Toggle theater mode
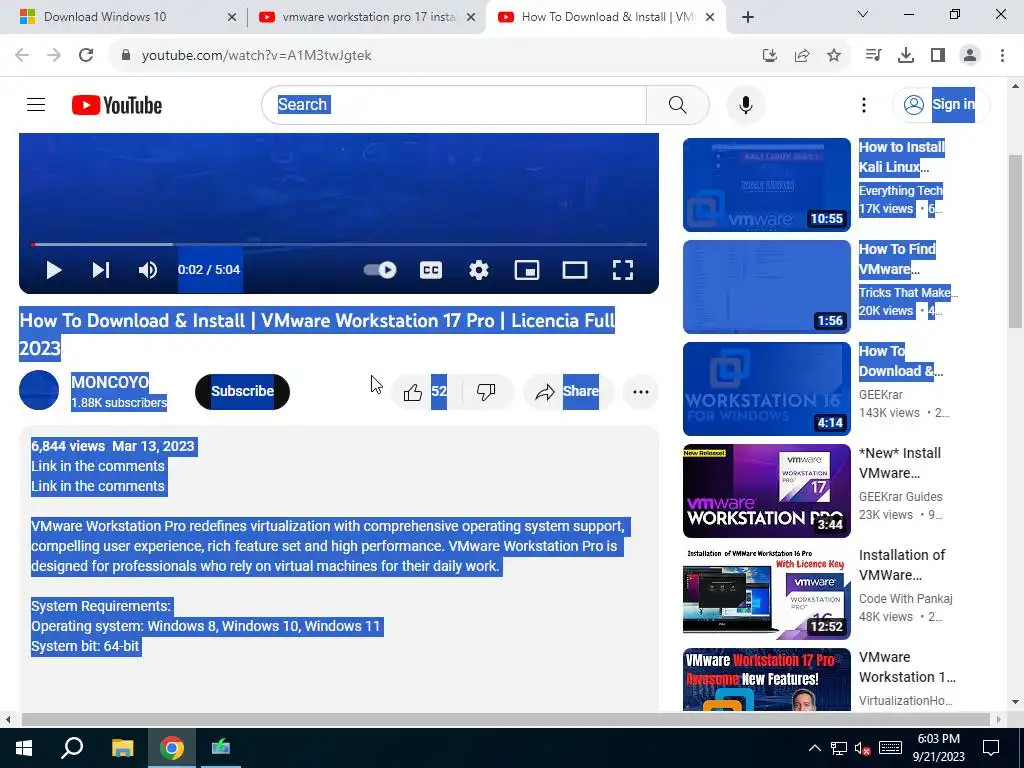 (x=575, y=270)
